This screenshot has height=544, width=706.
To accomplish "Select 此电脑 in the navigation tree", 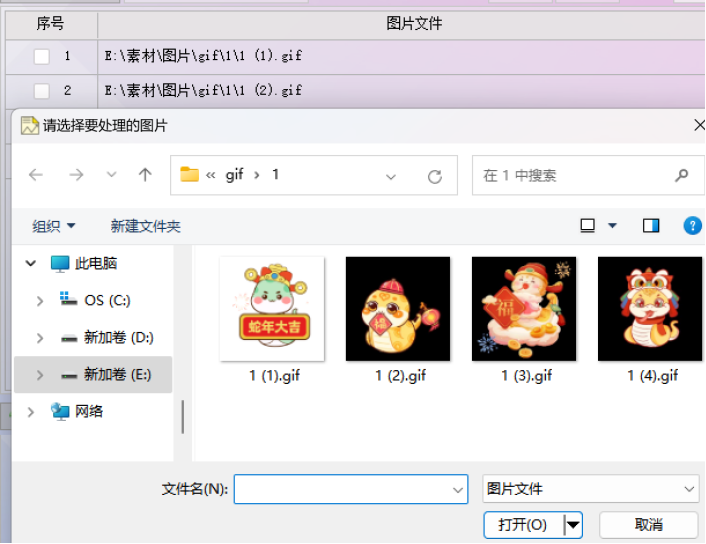I will 96,264.
